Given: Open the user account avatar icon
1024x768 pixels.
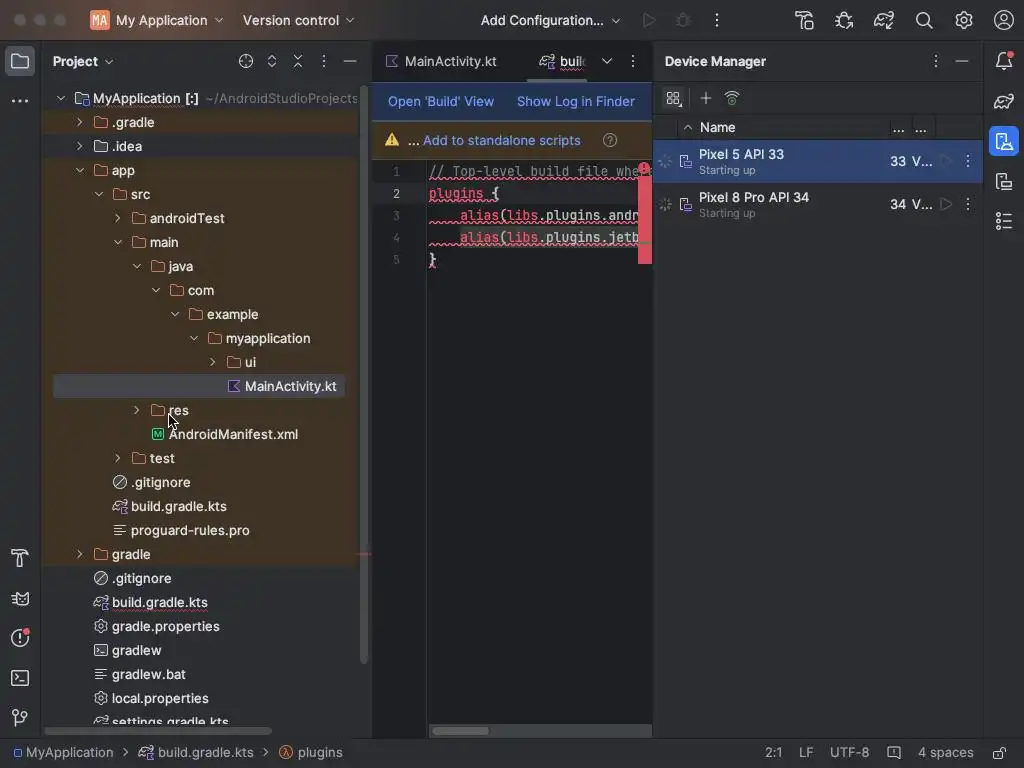Looking at the screenshot, I should tap(1003, 20).
